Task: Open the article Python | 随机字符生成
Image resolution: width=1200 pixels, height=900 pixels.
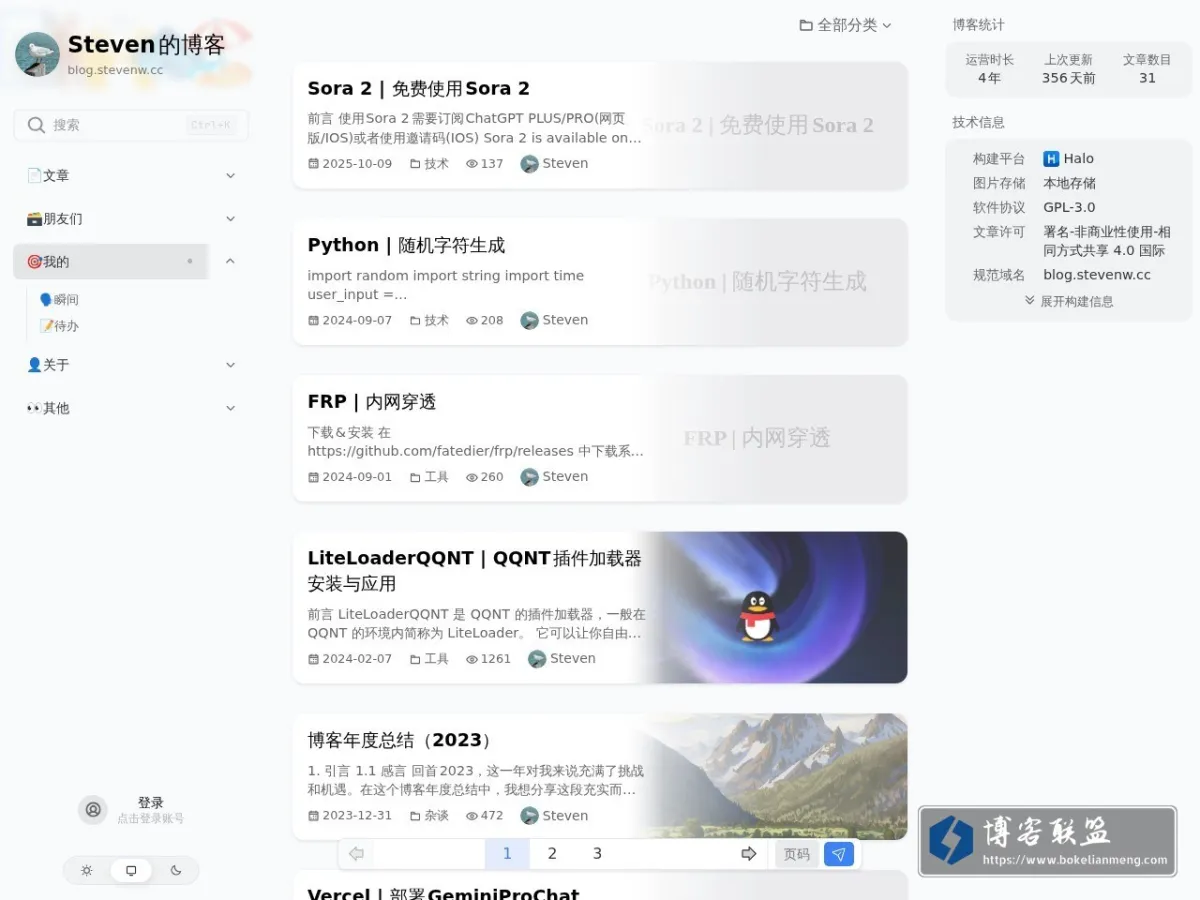Action: click(406, 245)
